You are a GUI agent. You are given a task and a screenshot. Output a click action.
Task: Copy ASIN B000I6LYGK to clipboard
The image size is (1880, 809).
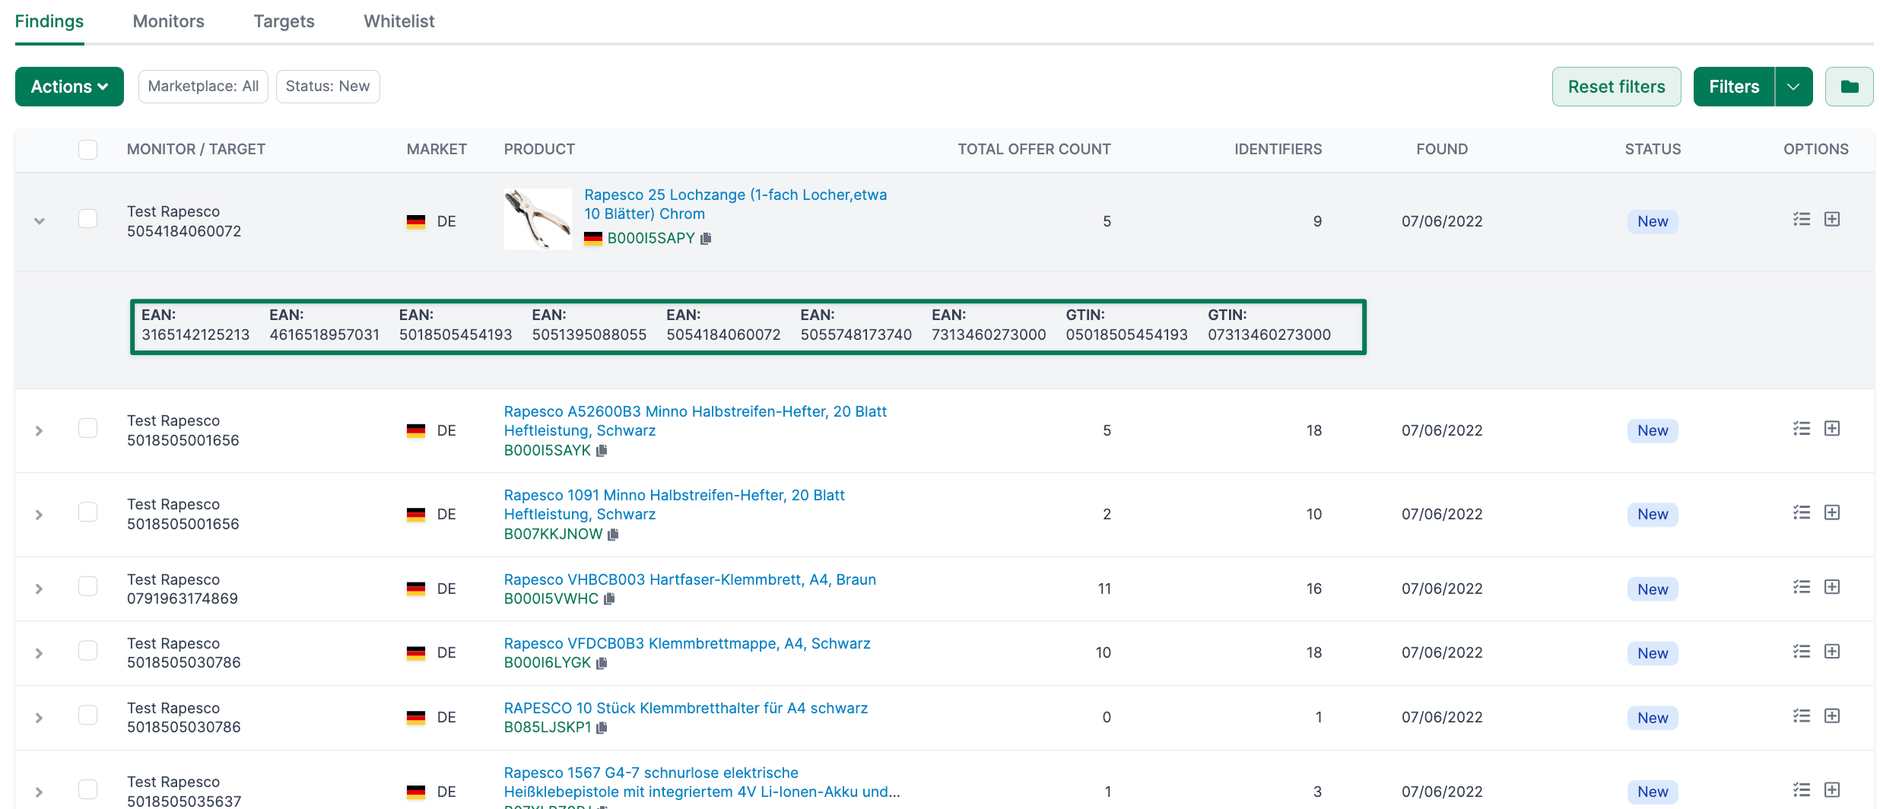(602, 663)
